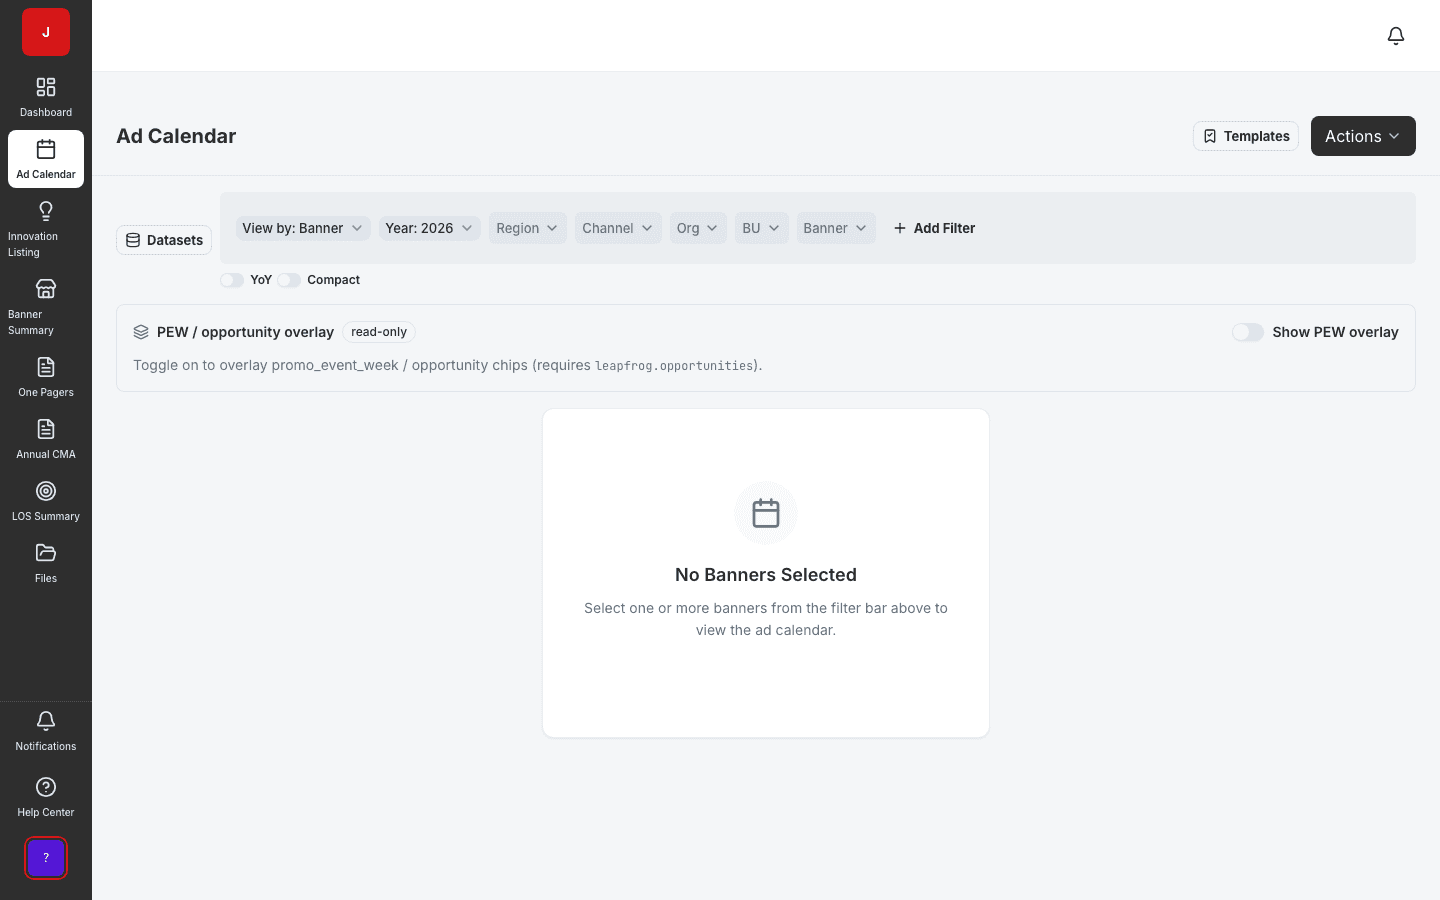
Task: Enable the Compact switch
Action: [x=289, y=280]
